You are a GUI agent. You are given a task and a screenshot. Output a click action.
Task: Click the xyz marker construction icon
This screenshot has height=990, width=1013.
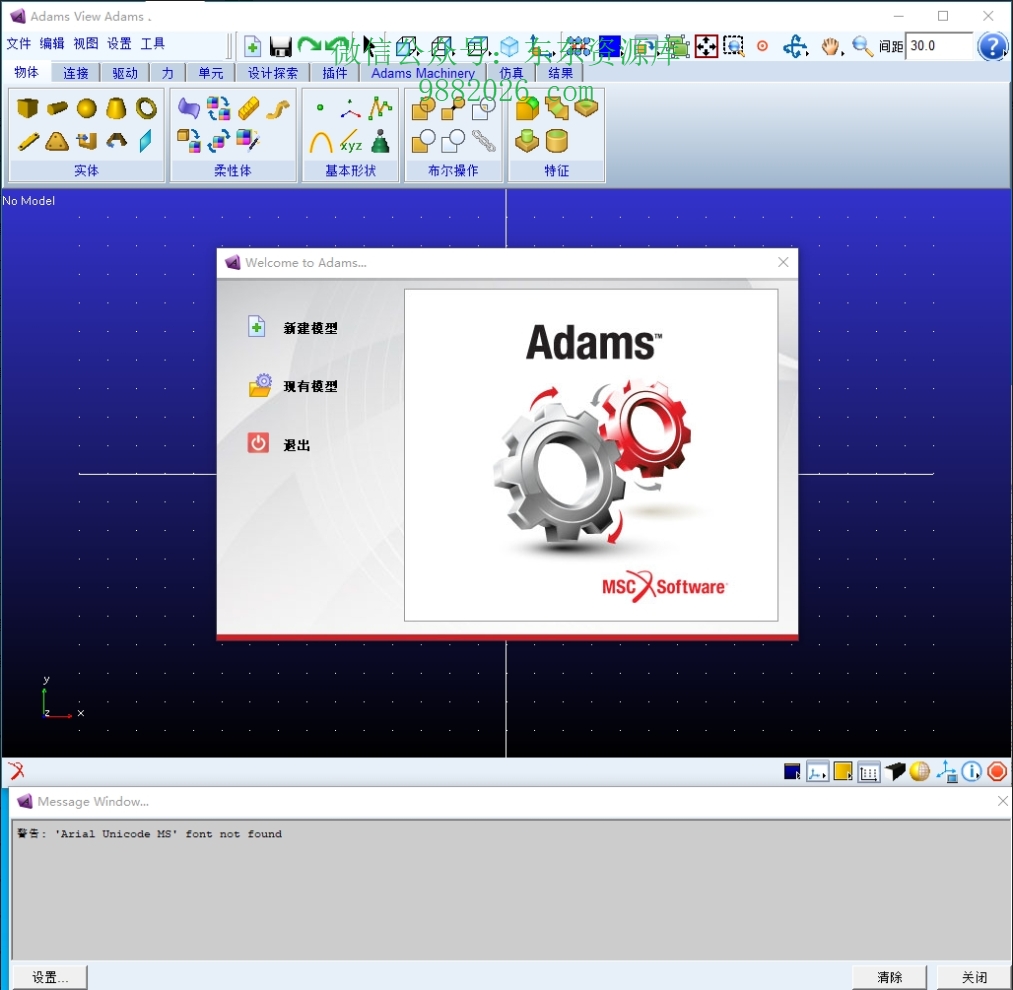[x=350, y=141]
